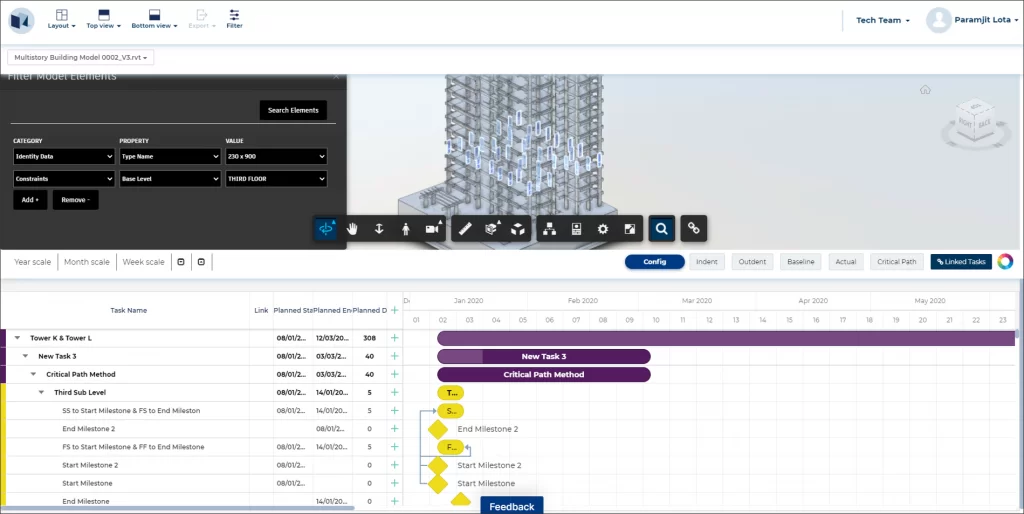This screenshot has width=1024, height=514.
Task: Toggle the Critical Path view
Action: [x=896, y=262]
